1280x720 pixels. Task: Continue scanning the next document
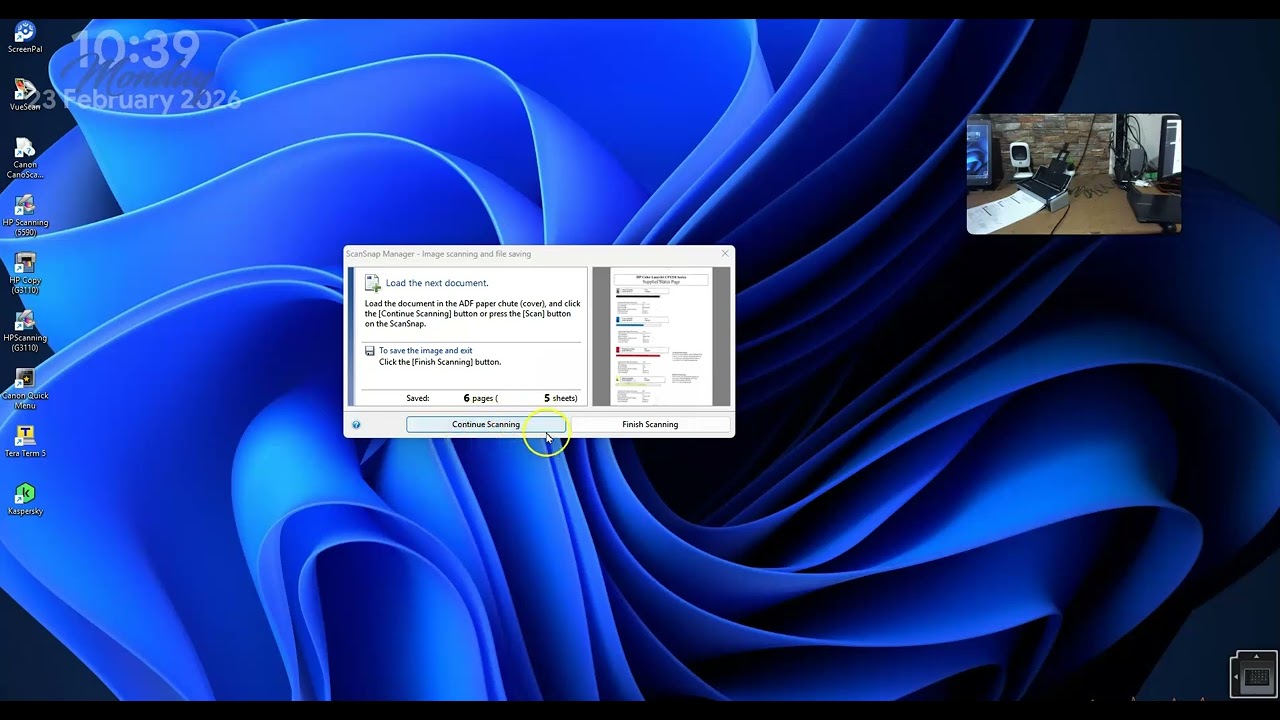click(486, 425)
